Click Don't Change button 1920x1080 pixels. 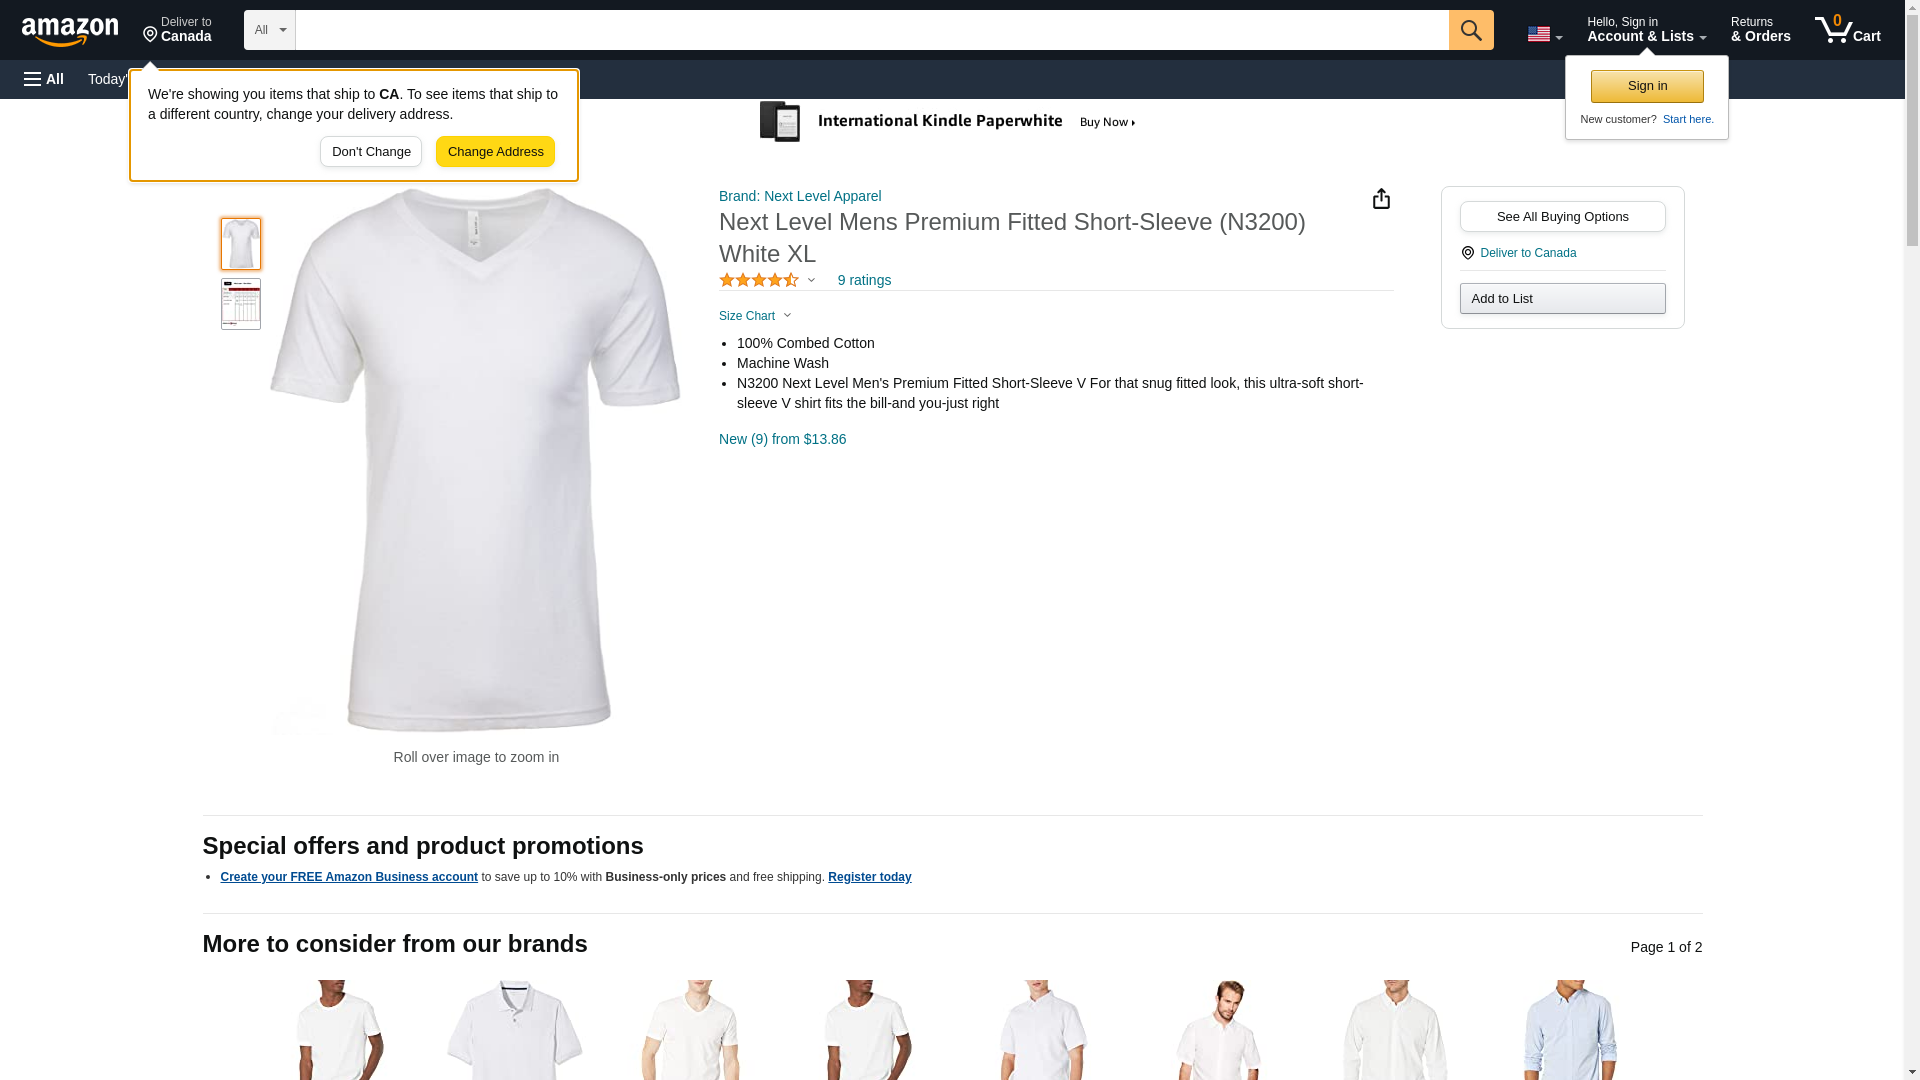tap(371, 152)
